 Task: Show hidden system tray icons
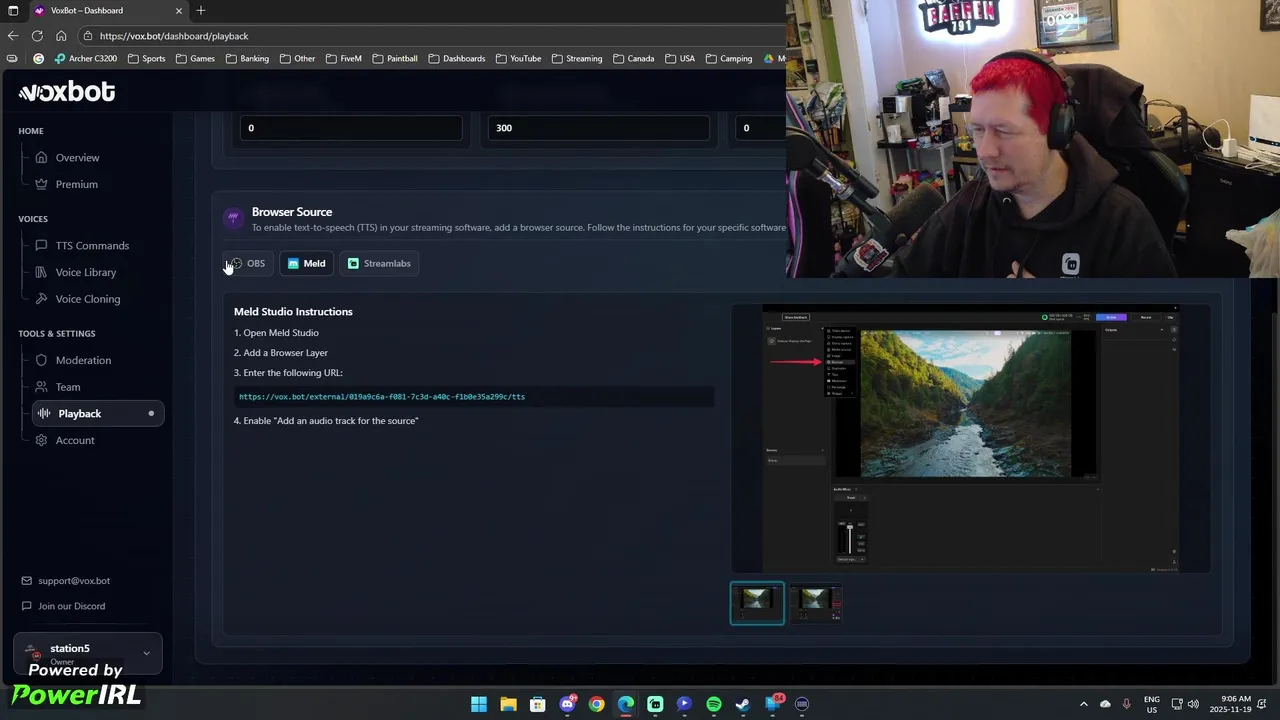tap(1084, 704)
